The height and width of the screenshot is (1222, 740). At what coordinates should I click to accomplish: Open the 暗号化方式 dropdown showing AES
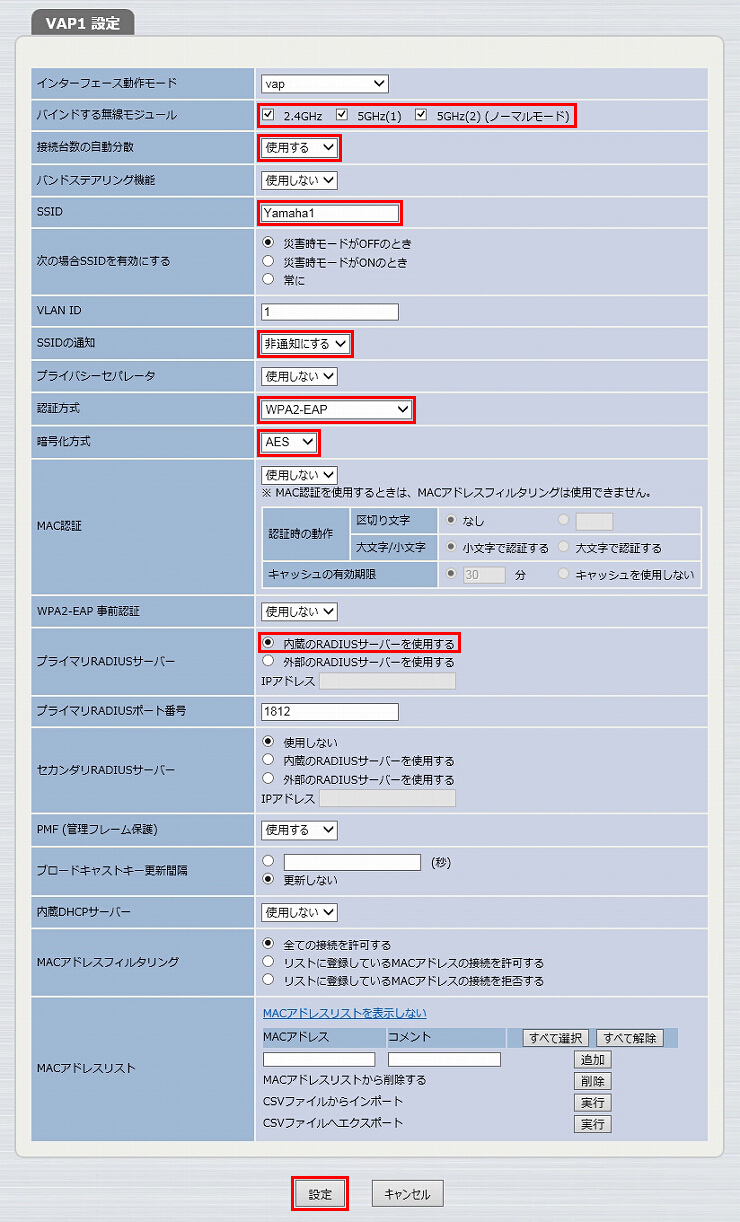coord(289,442)
